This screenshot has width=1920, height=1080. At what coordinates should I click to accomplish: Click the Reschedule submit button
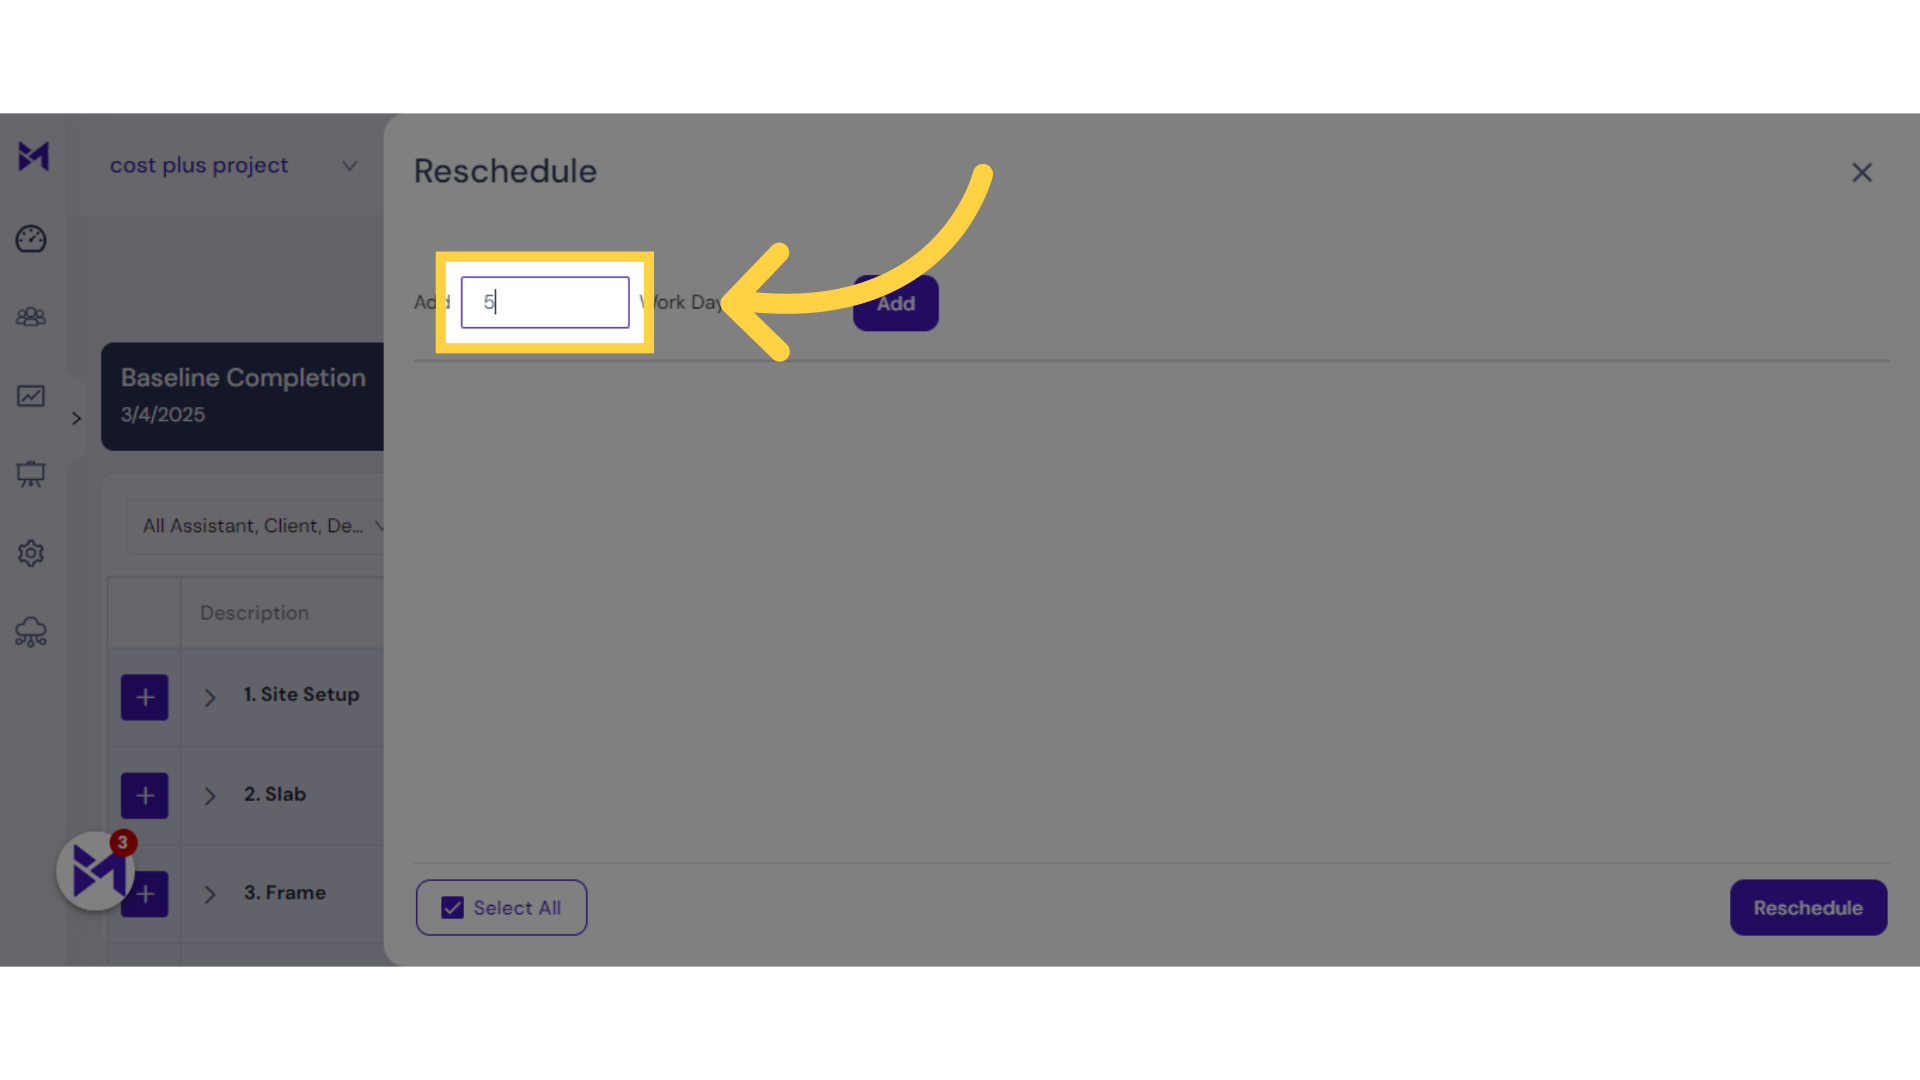click(x=1808, y=907)
